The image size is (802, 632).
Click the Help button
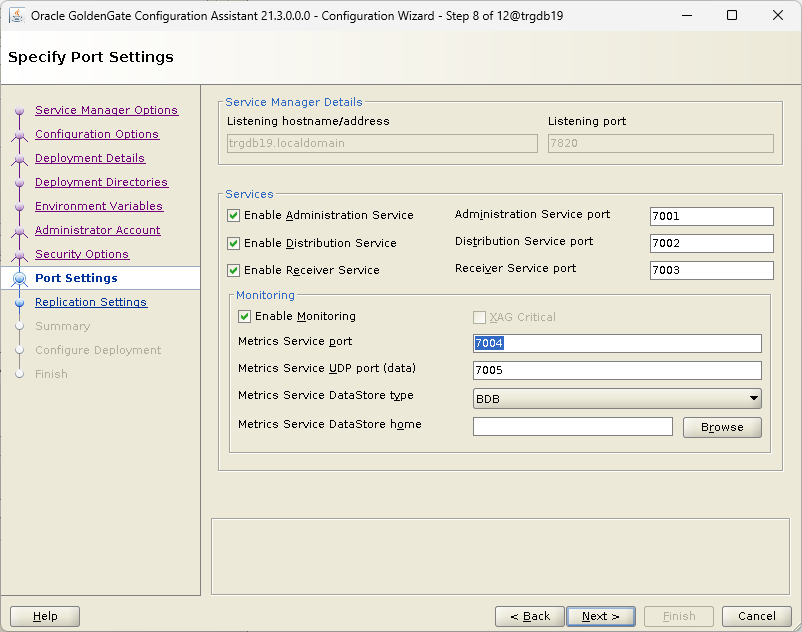point(45,616)
